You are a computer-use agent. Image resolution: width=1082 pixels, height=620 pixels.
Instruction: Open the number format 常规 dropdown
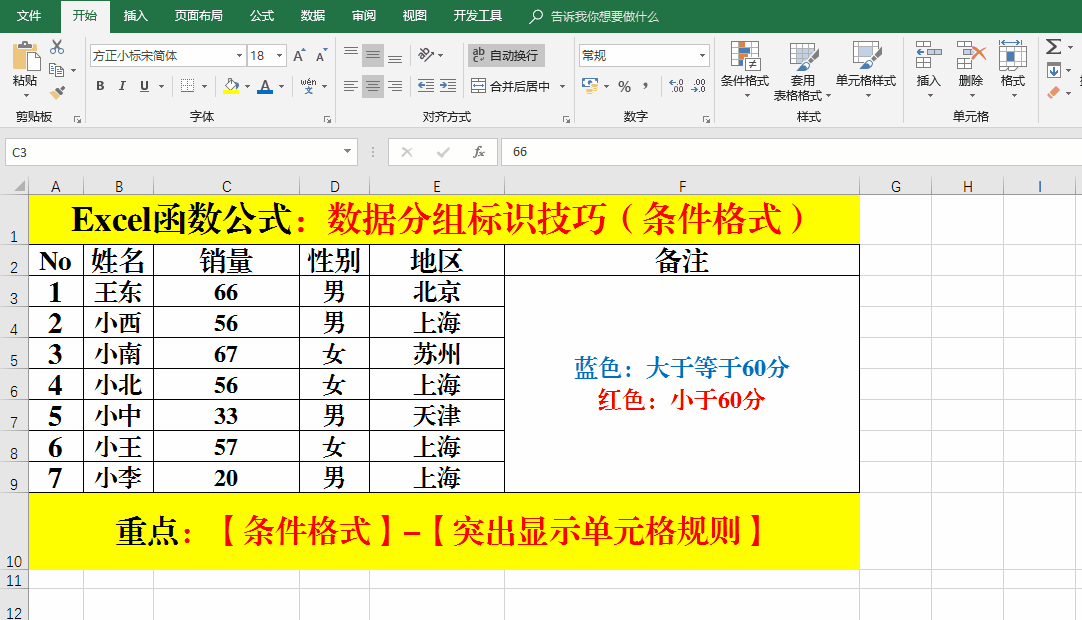click(703, 56)
